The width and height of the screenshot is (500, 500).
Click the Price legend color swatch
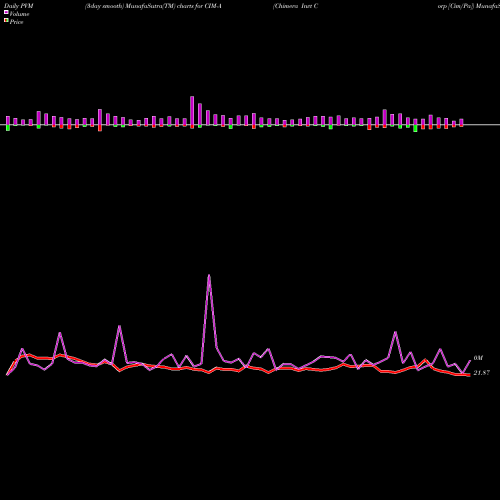[6, 21]
